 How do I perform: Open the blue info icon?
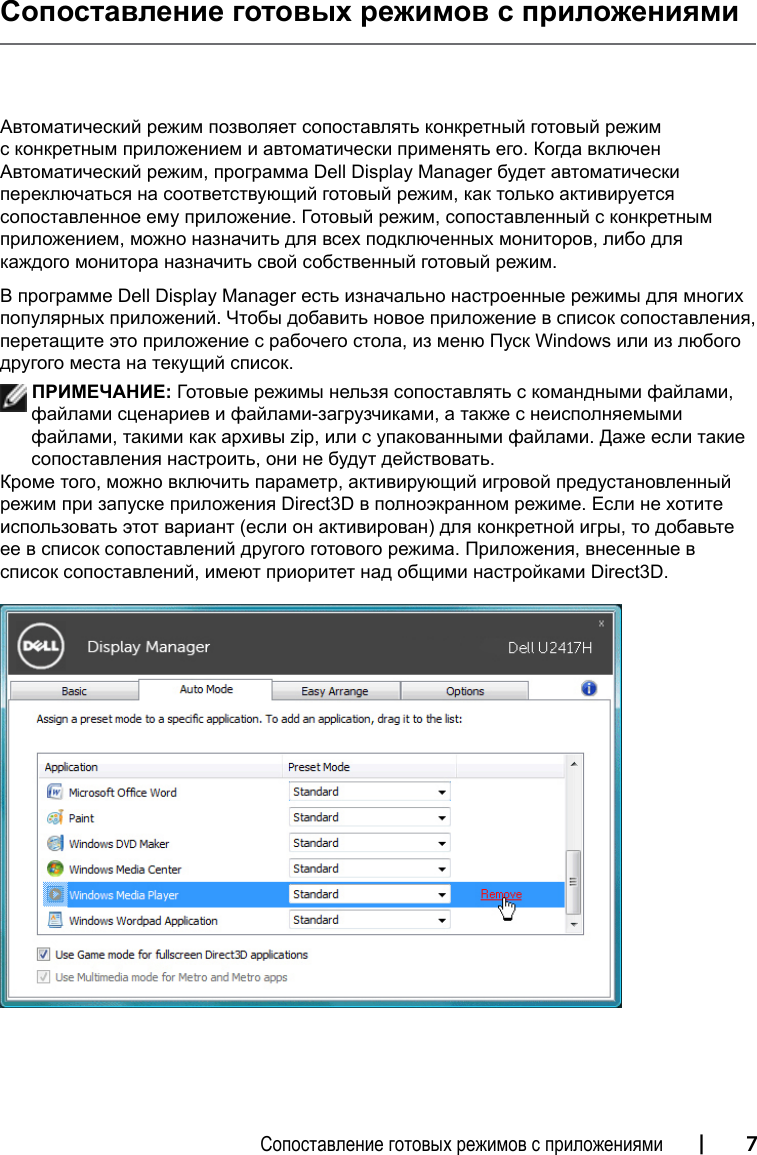[588, 689]
